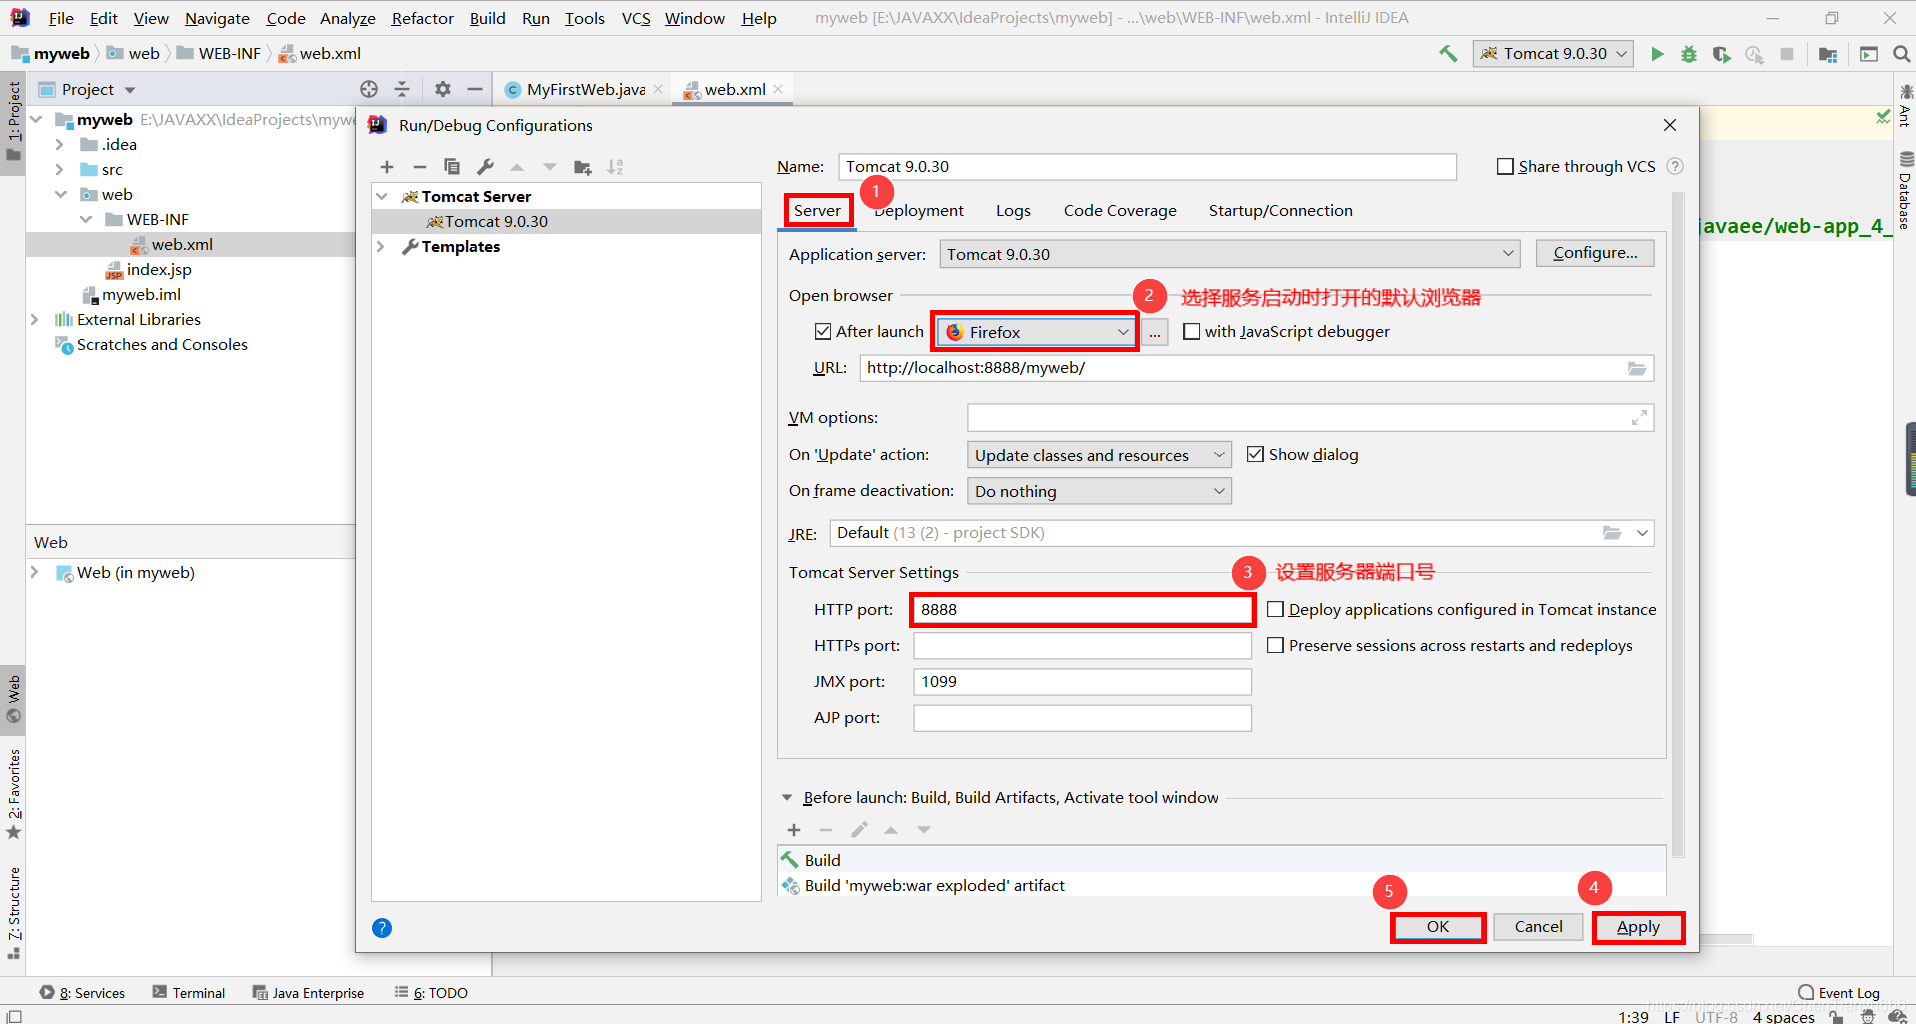Screen dimensions: 1916x1024
Task: Open the On frame deactivation dropdown
Action: (x=1099, y=491)
